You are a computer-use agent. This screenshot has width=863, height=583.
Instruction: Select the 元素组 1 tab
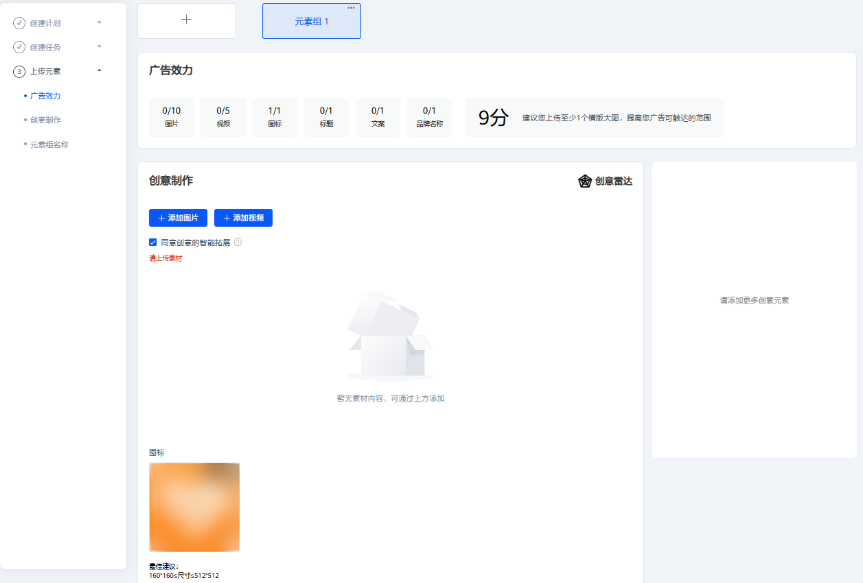(312, 21)
